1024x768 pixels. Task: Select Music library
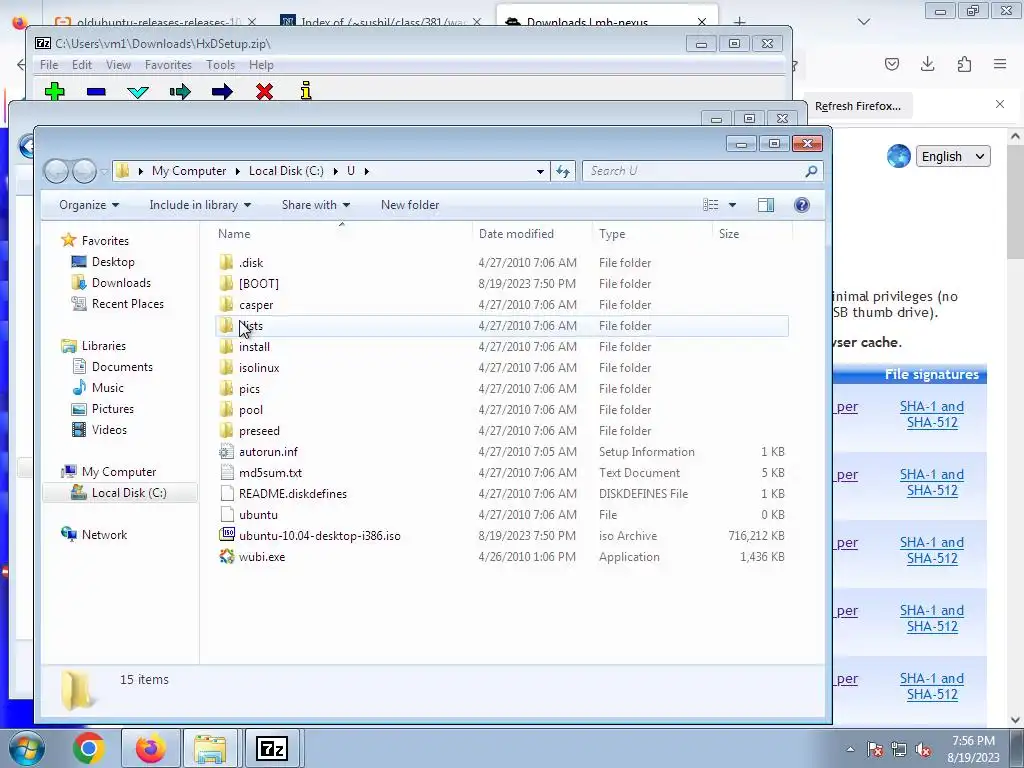(x=107, y=388)
